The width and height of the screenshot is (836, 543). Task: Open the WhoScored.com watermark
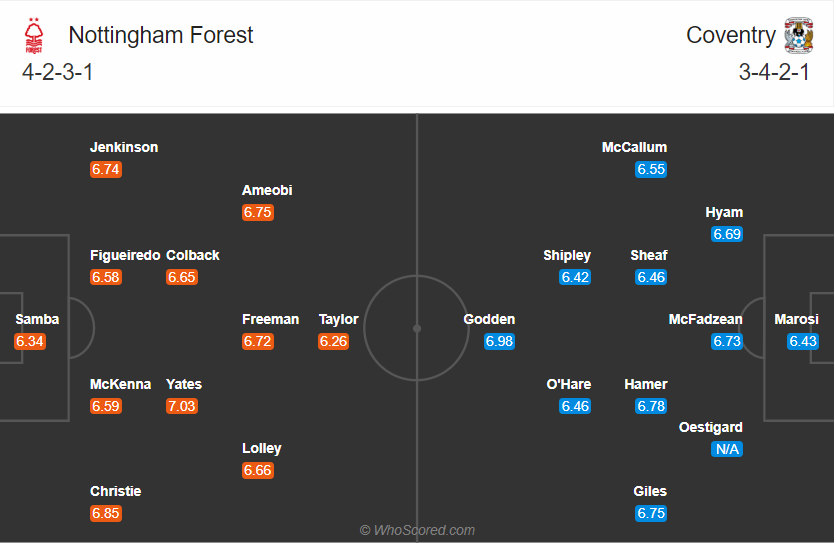coord(417,530)
